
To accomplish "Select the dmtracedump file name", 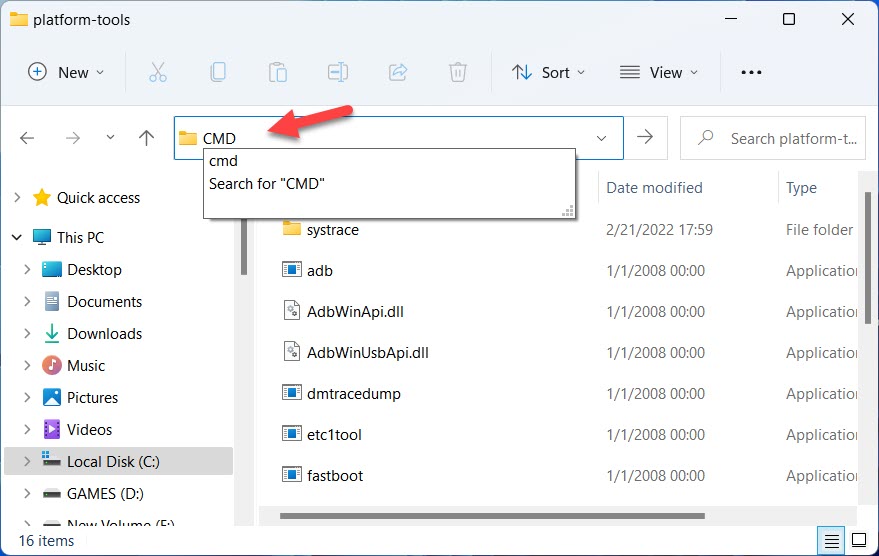I will [x=354, y=394].
